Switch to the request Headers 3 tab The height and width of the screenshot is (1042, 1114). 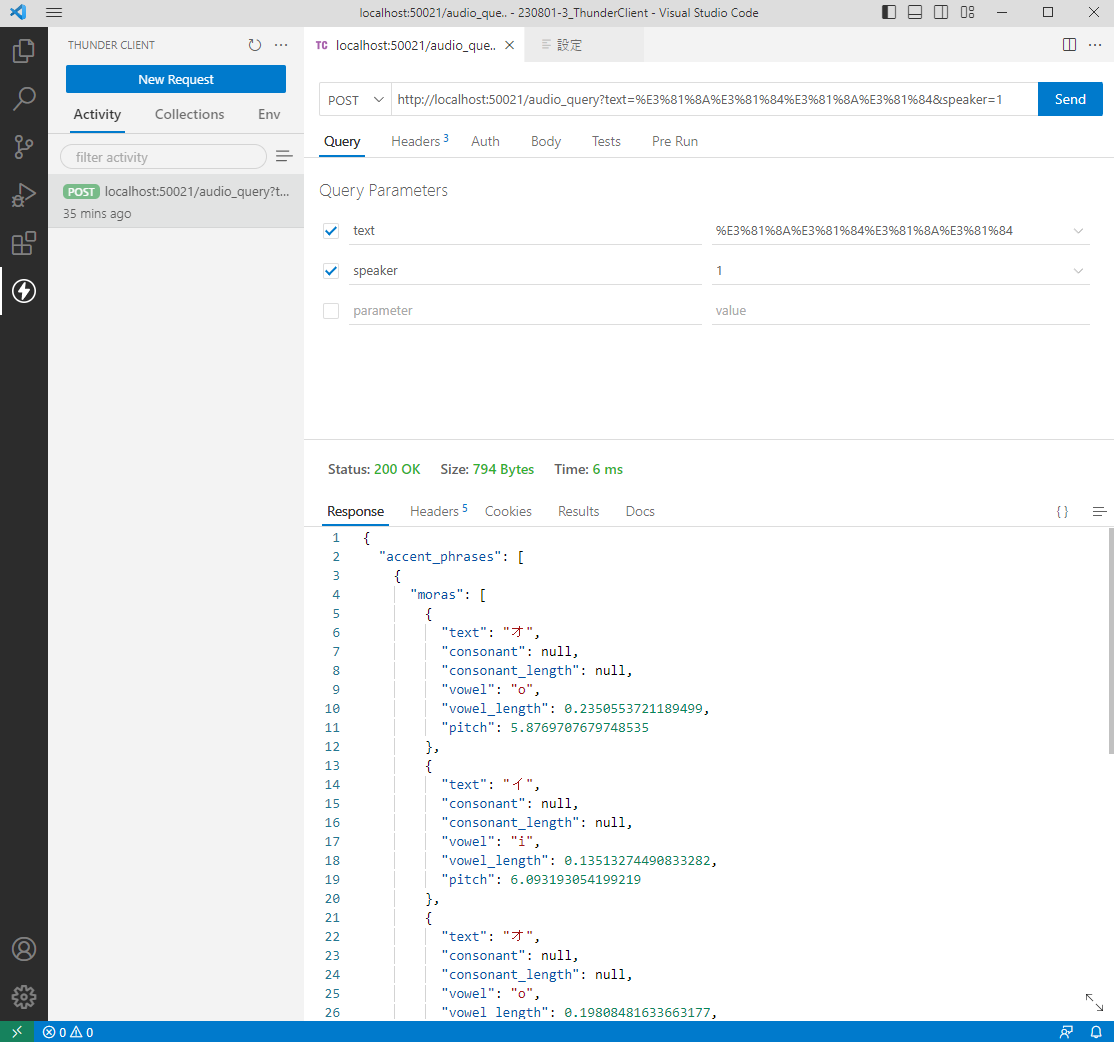coord(419,141)
